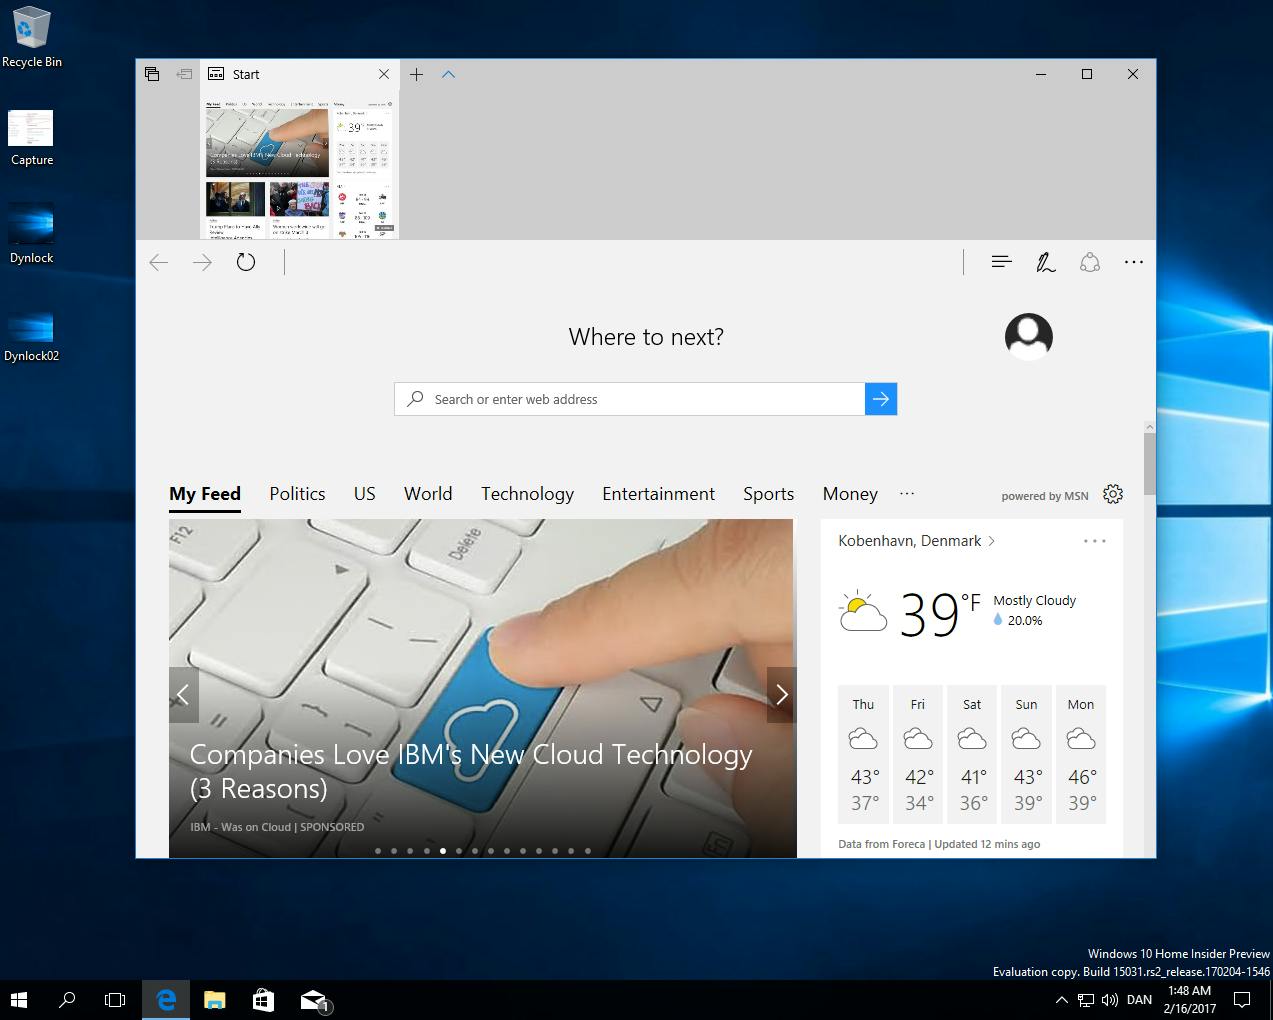
Task: Open the Action Center
Action: [x=1242, y=999]
